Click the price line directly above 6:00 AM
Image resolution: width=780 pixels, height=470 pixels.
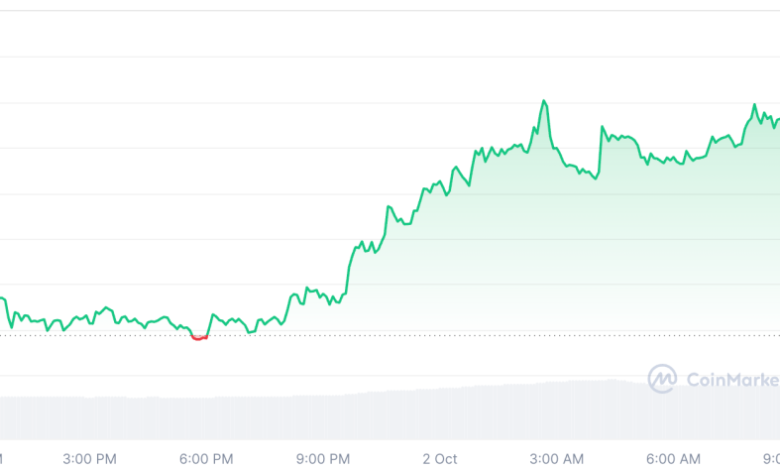tap(673, 159)
